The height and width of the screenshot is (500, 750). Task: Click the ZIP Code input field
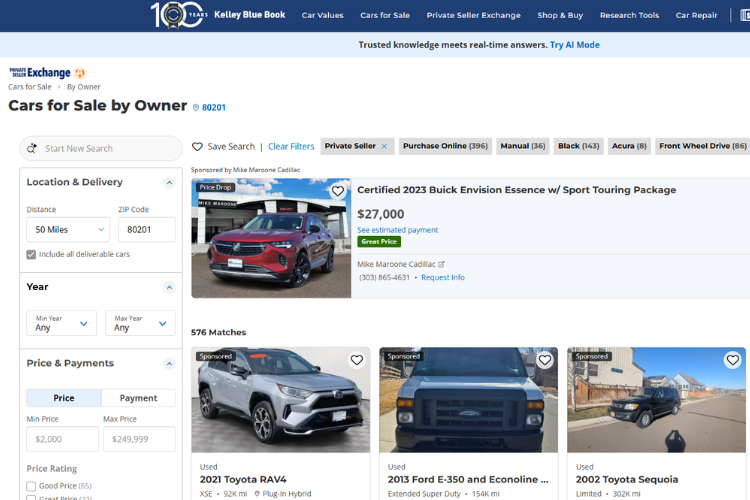click(x=147, y=230)
